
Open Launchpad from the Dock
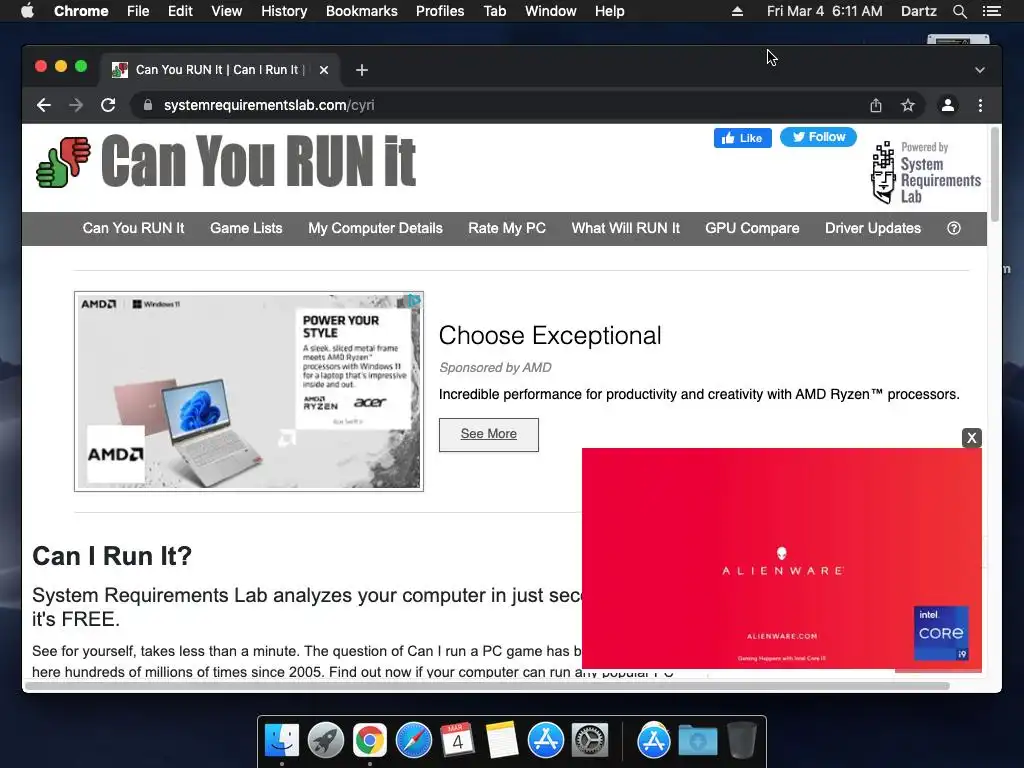[x=325, y=741]
